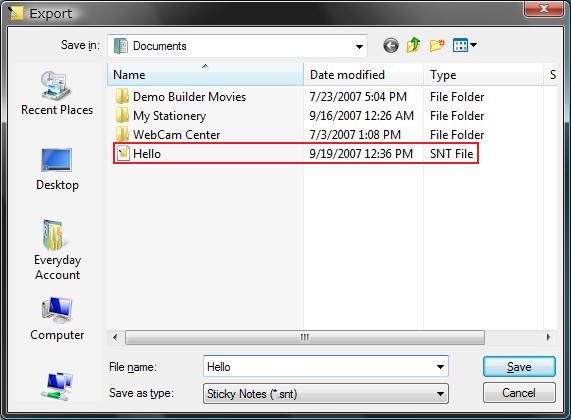
Task: Open the View menu icon
Action: pyautogui.click(x=465, y=46)
